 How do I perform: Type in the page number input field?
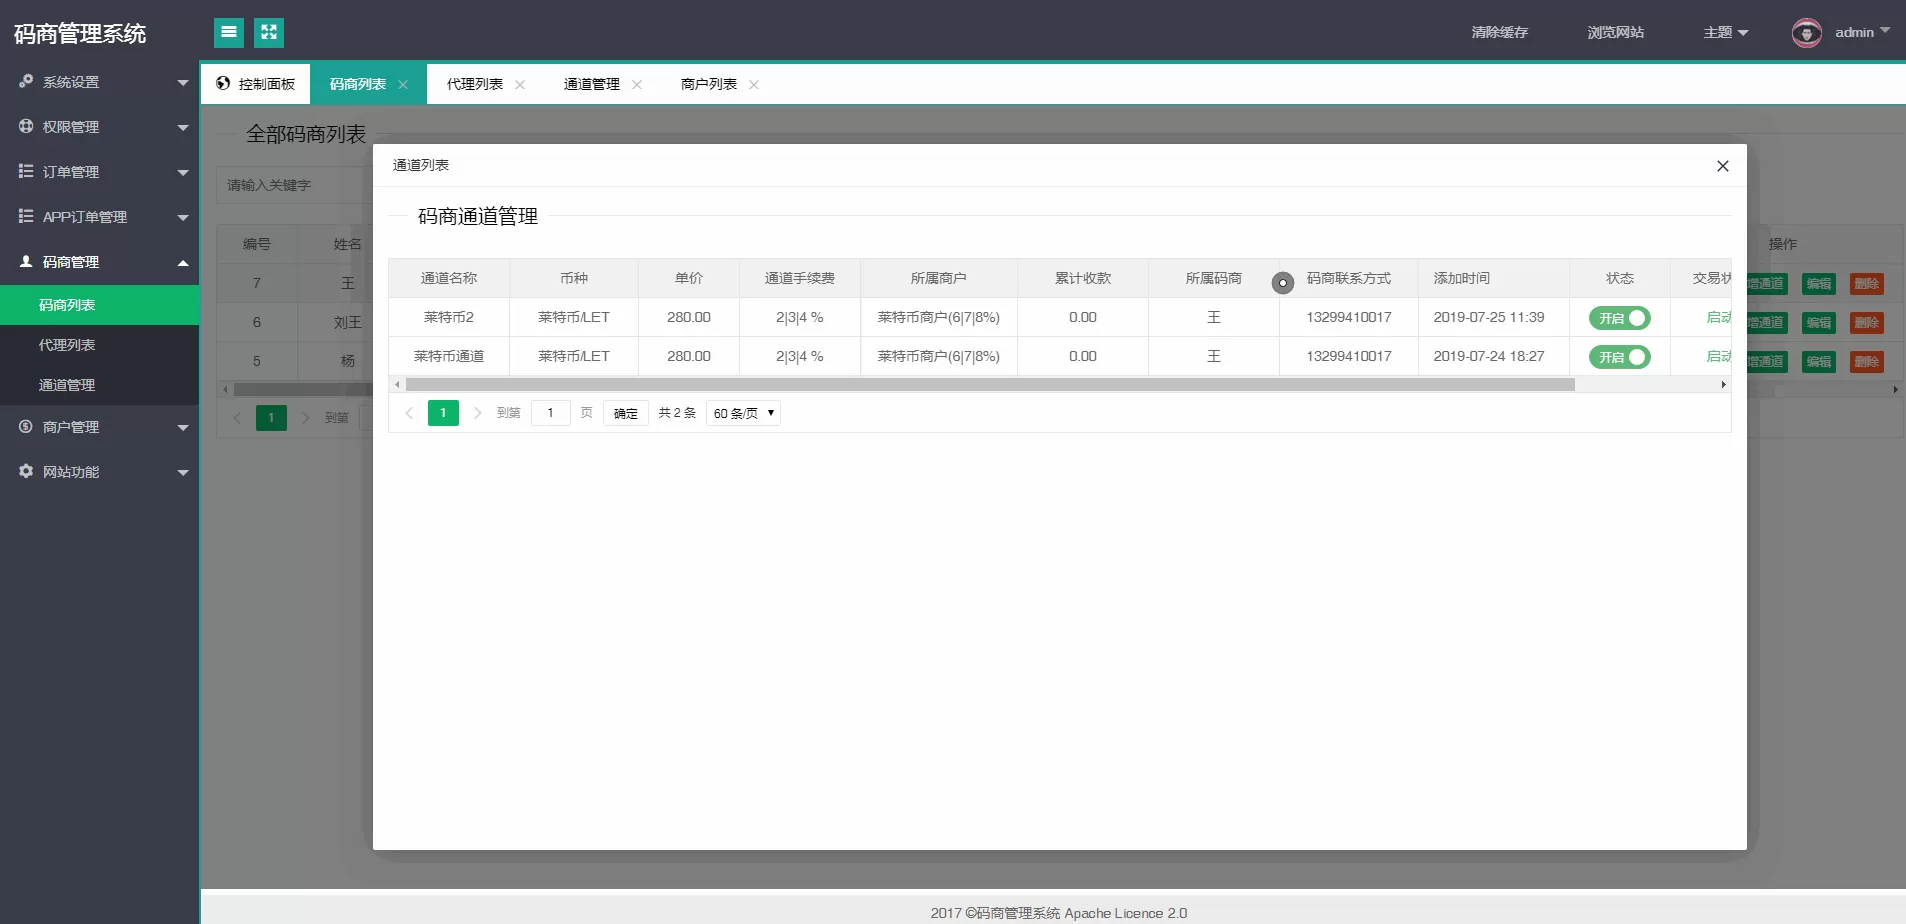tap(550, 412)
